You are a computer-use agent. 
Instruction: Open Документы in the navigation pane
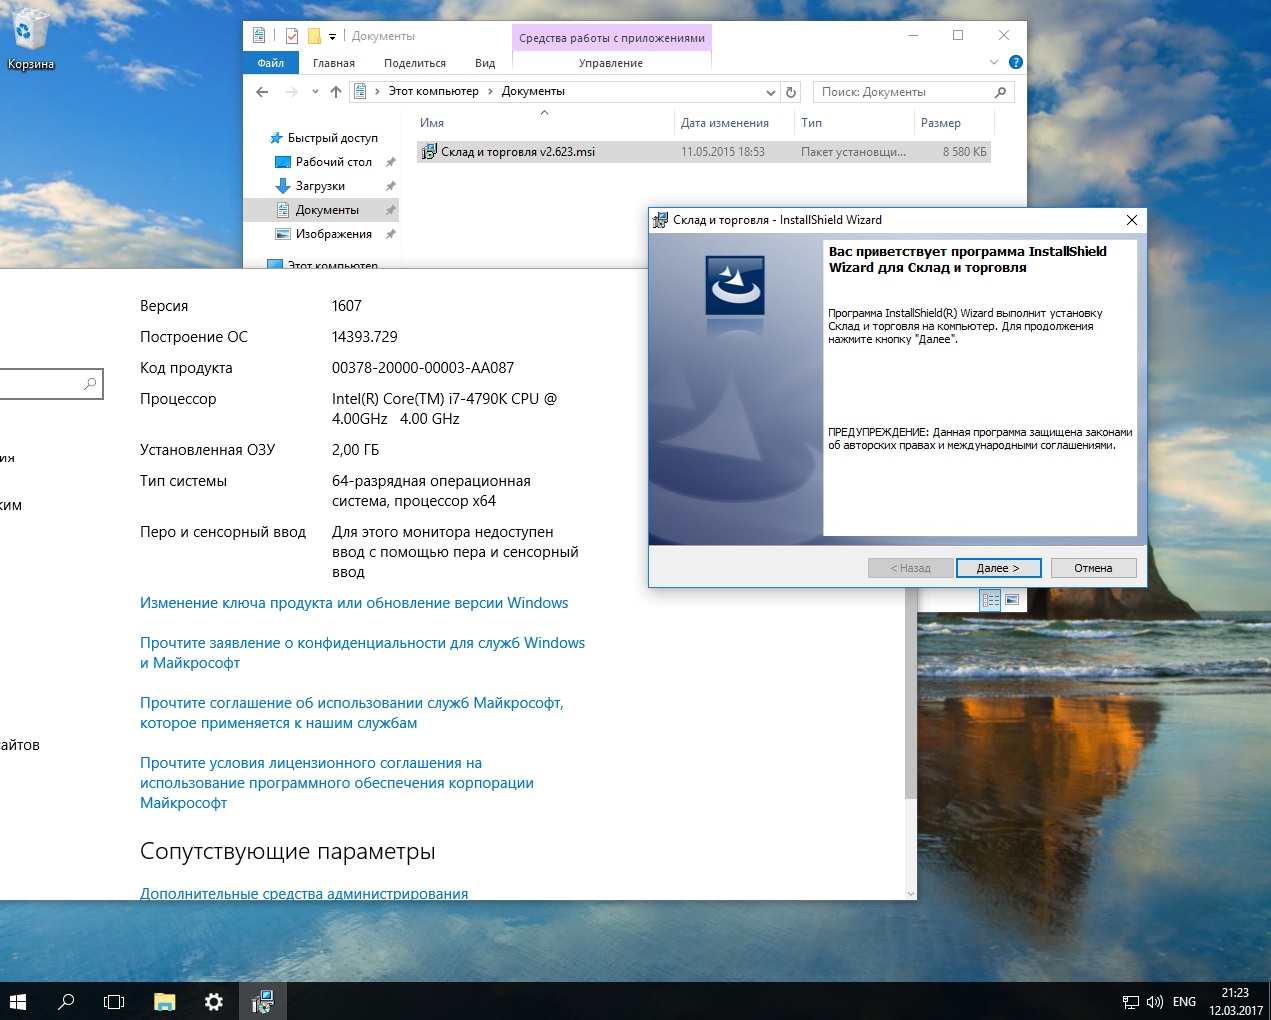[x=327, y=210]
